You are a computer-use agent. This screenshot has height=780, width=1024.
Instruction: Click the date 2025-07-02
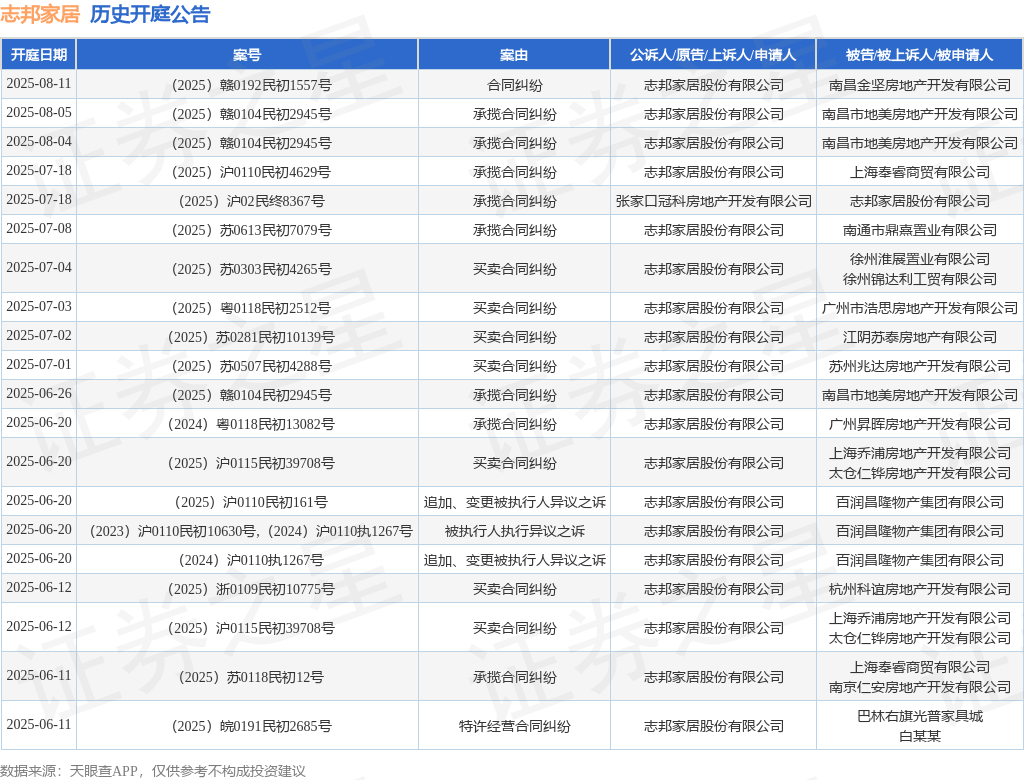39,335
